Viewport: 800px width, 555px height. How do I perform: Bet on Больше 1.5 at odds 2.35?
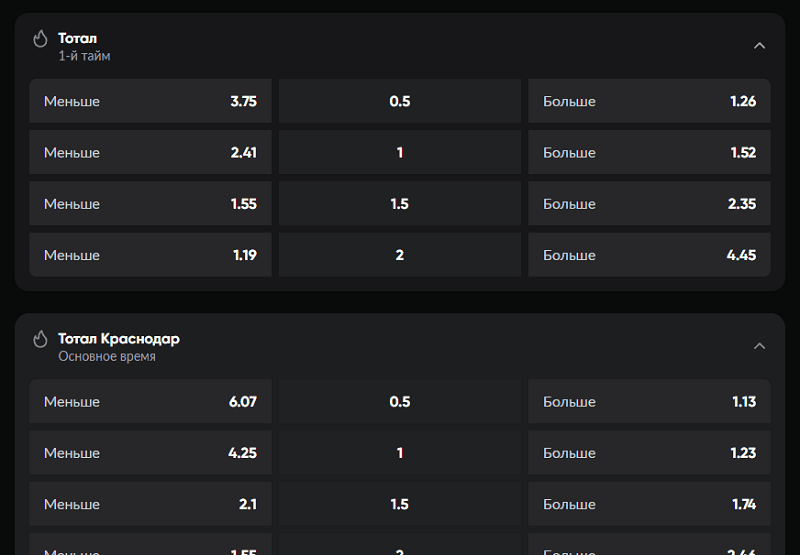649,204
